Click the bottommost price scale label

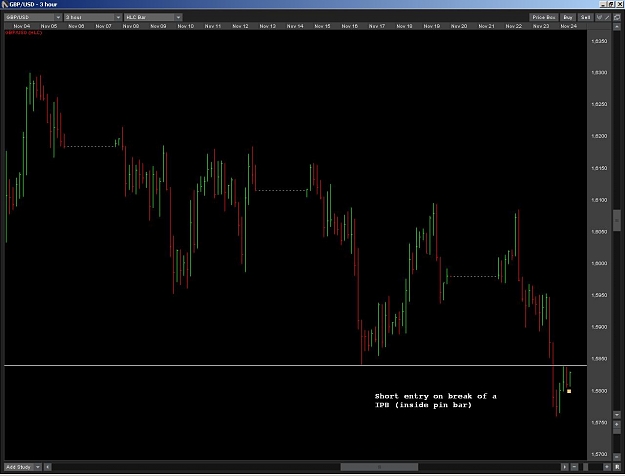pyautogui.click(x=599, y=454)
